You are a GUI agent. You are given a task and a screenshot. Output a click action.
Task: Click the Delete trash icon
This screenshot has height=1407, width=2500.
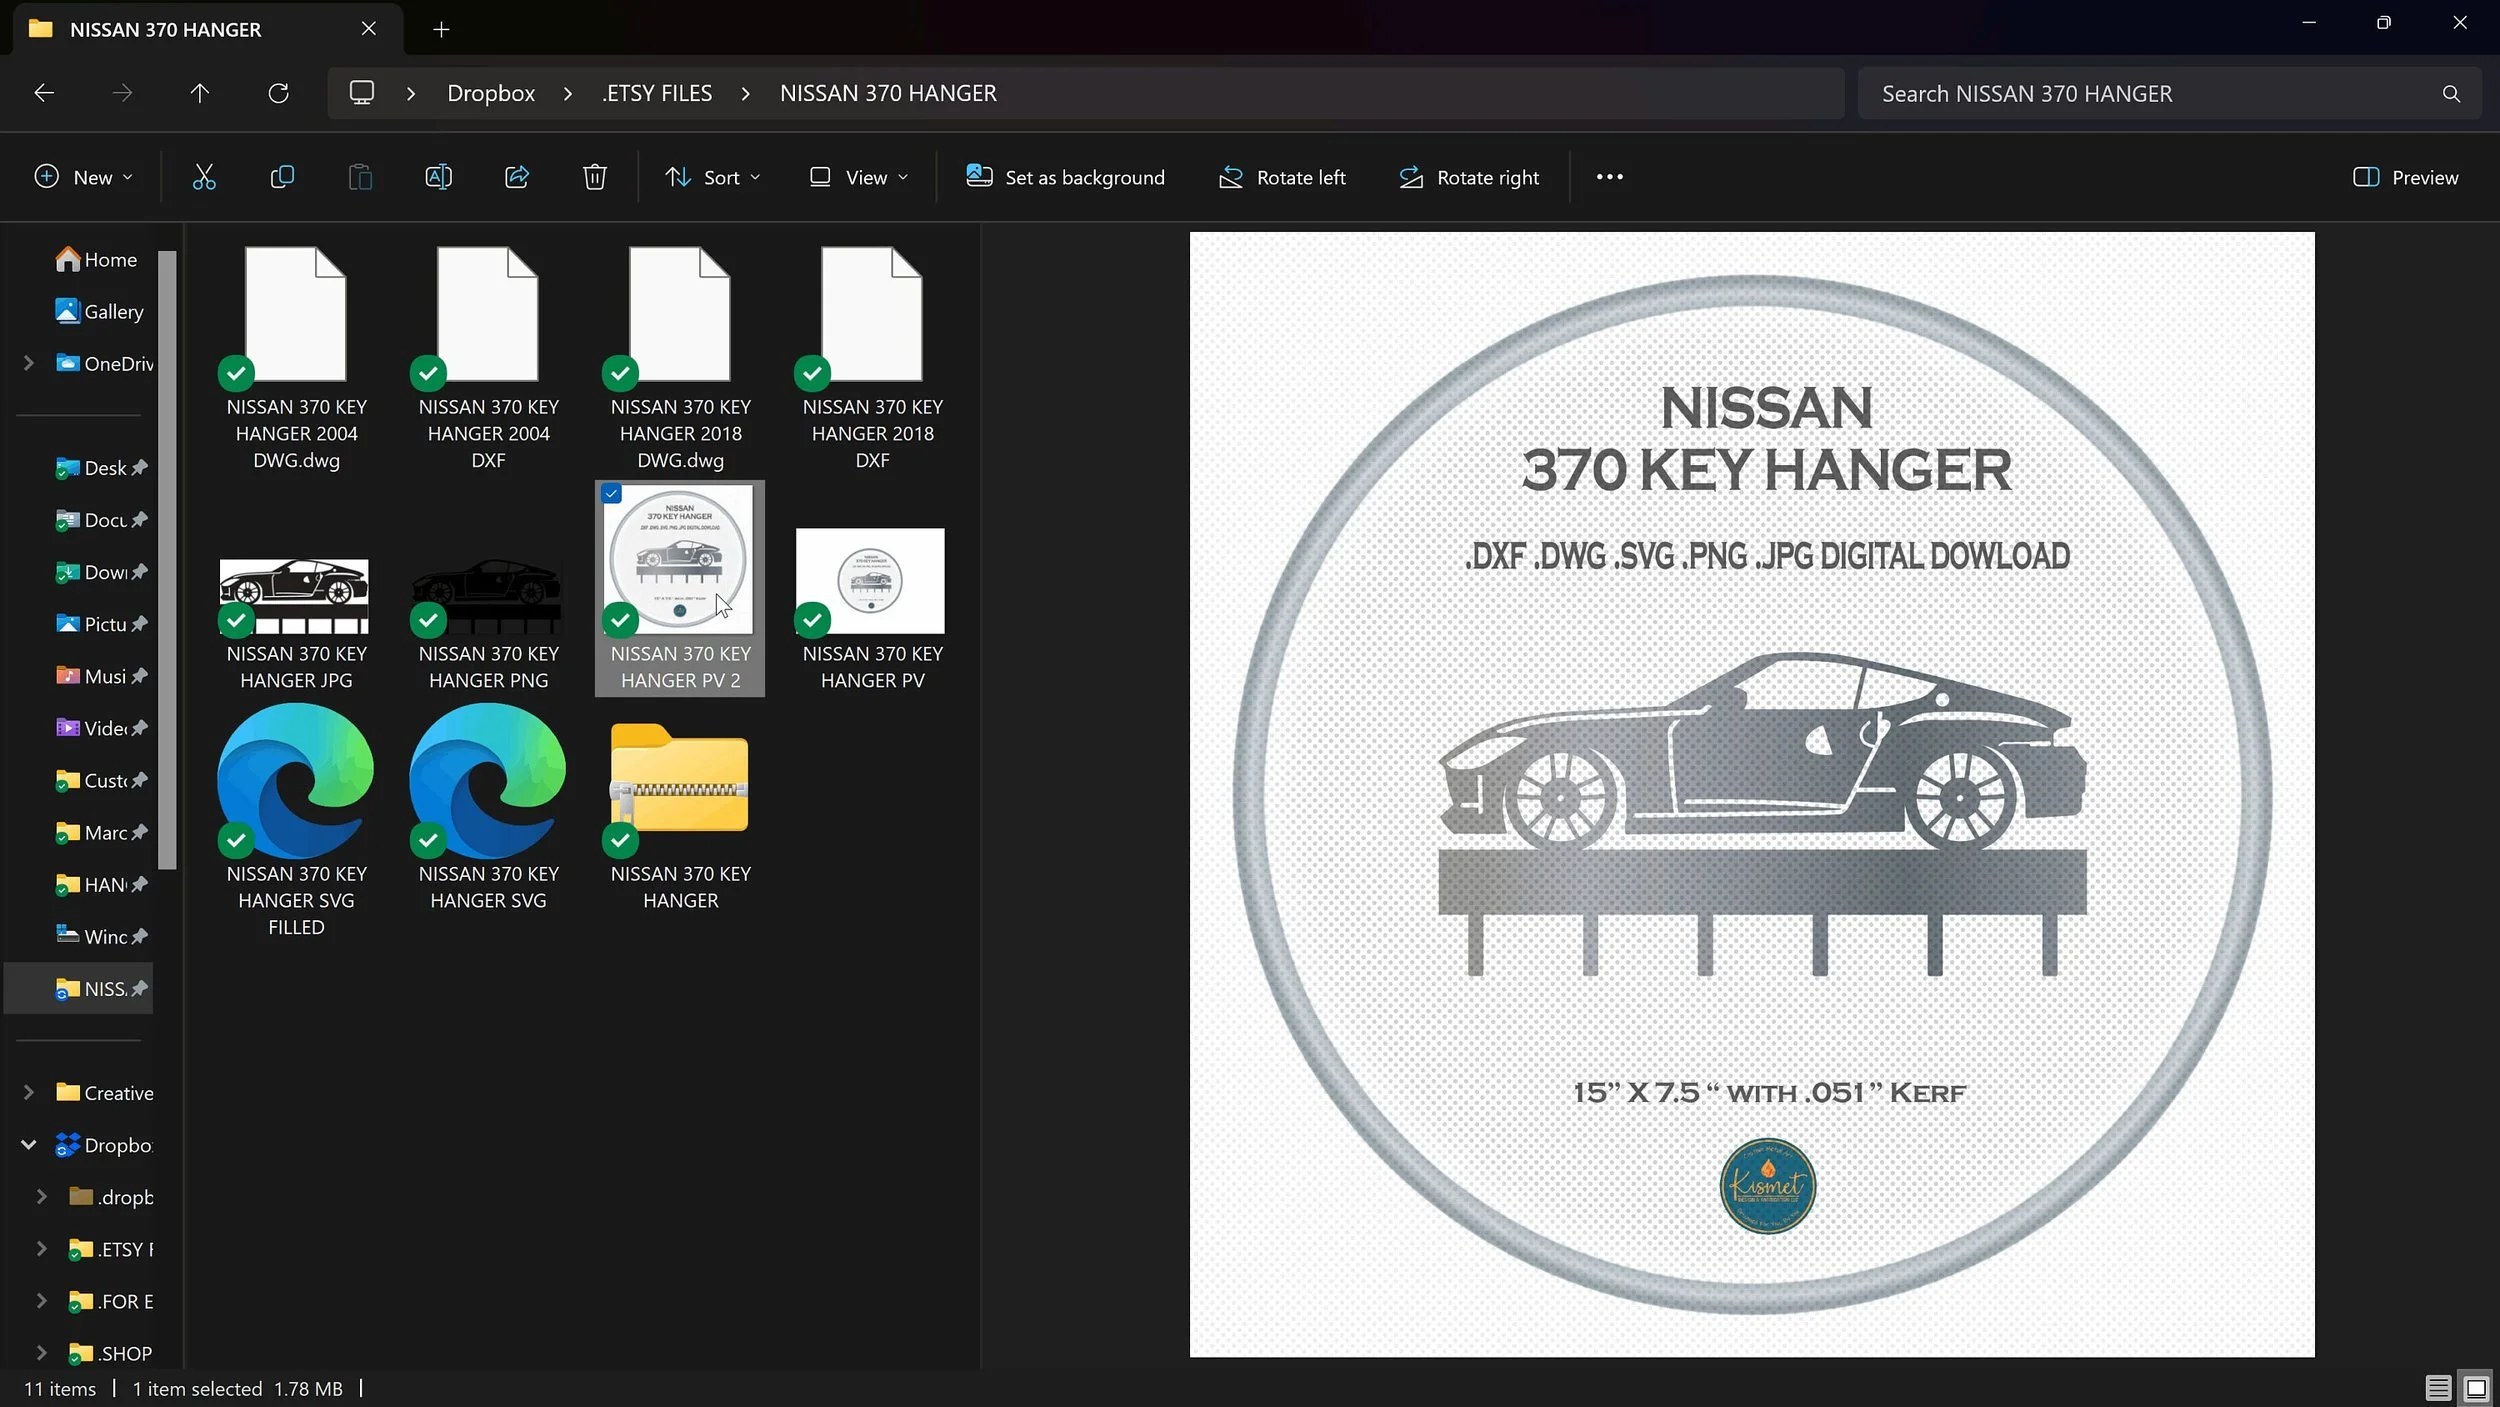click(x=595, y=177)
